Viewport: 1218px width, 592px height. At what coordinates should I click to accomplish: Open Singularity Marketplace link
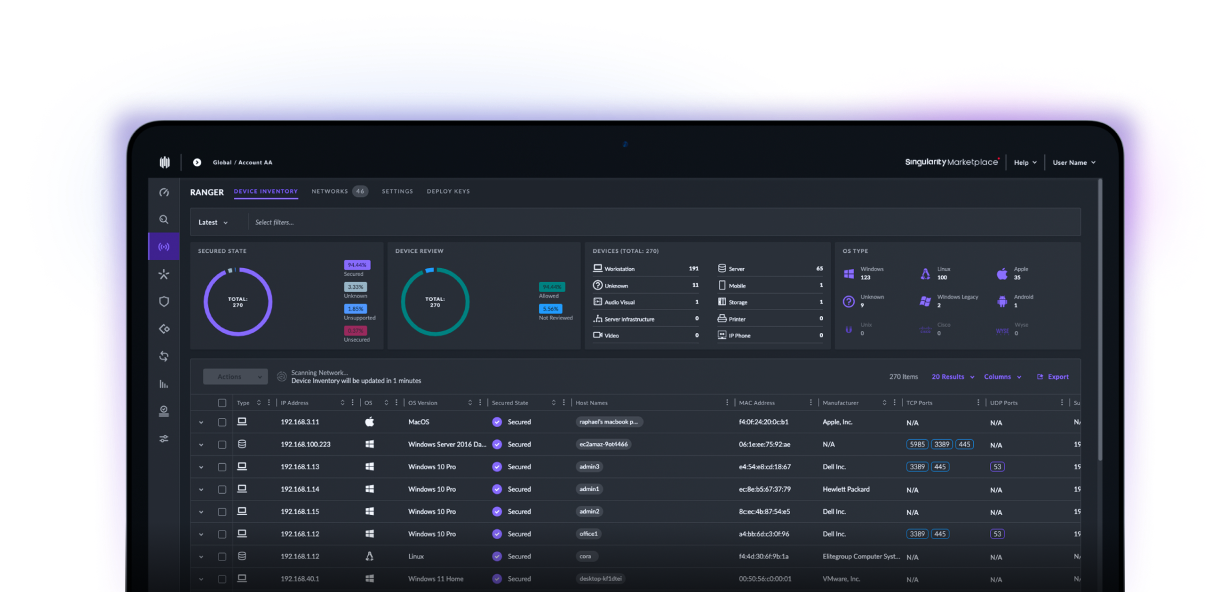pyautogui.click(x=951, y=162)
